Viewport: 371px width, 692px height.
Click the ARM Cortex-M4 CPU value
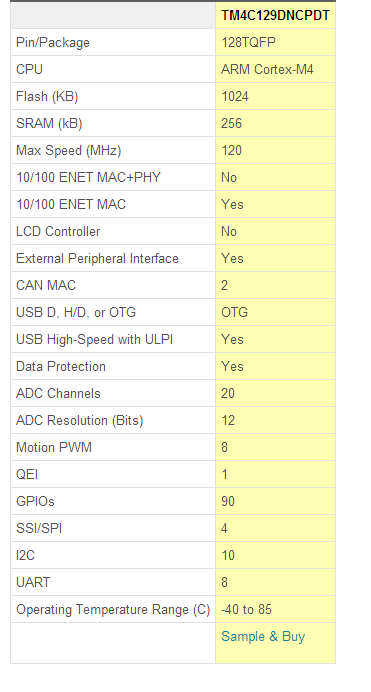(x=267, y=69)
